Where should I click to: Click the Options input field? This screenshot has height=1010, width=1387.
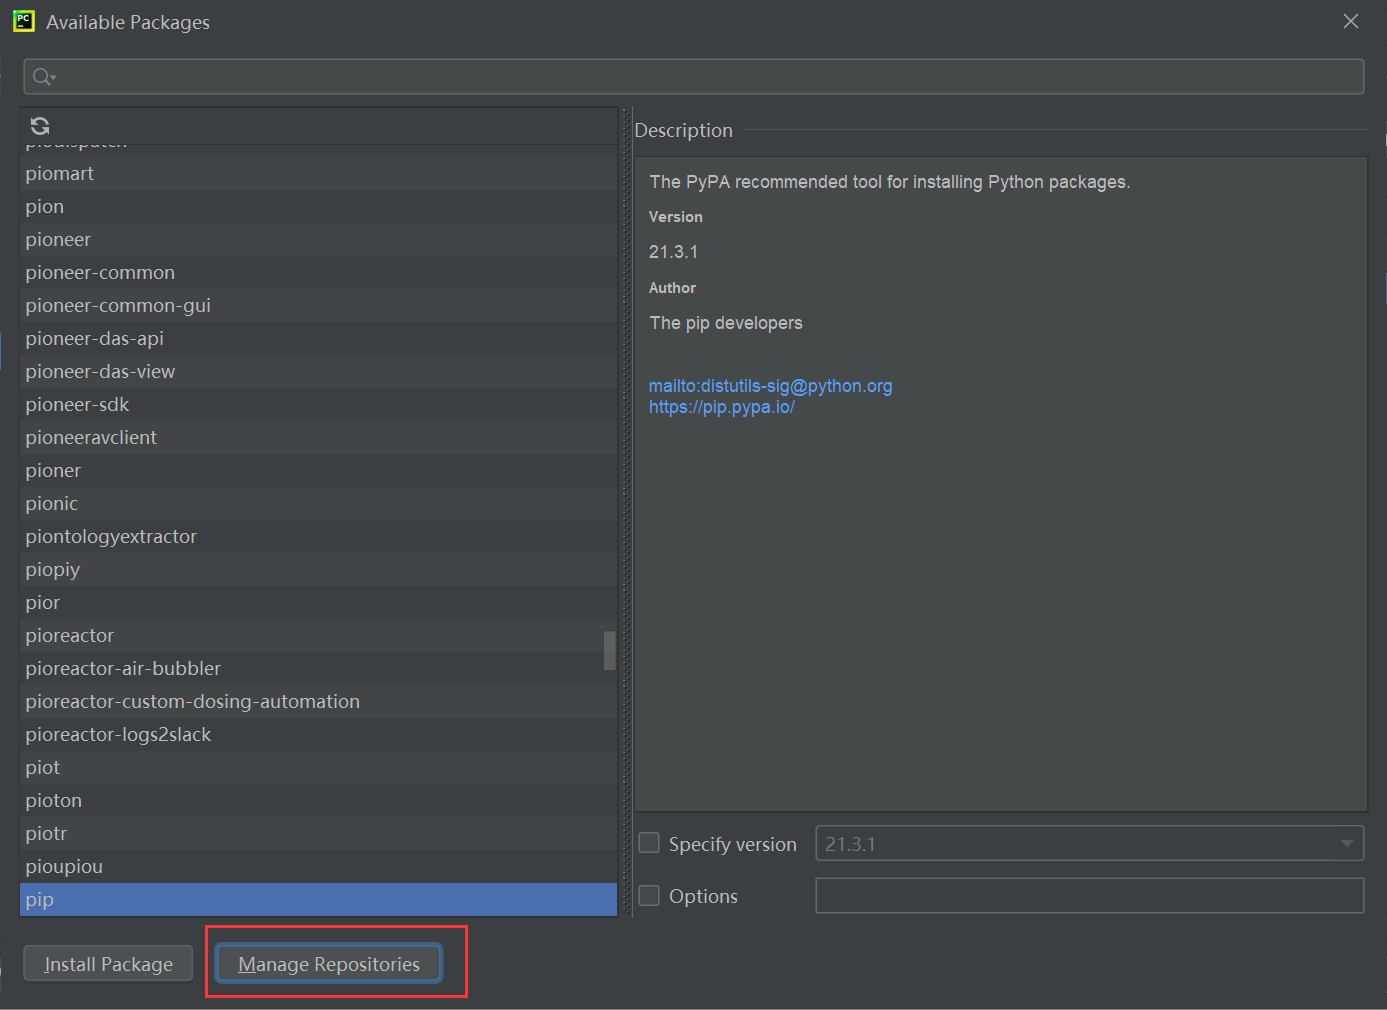pos(1090,895)
